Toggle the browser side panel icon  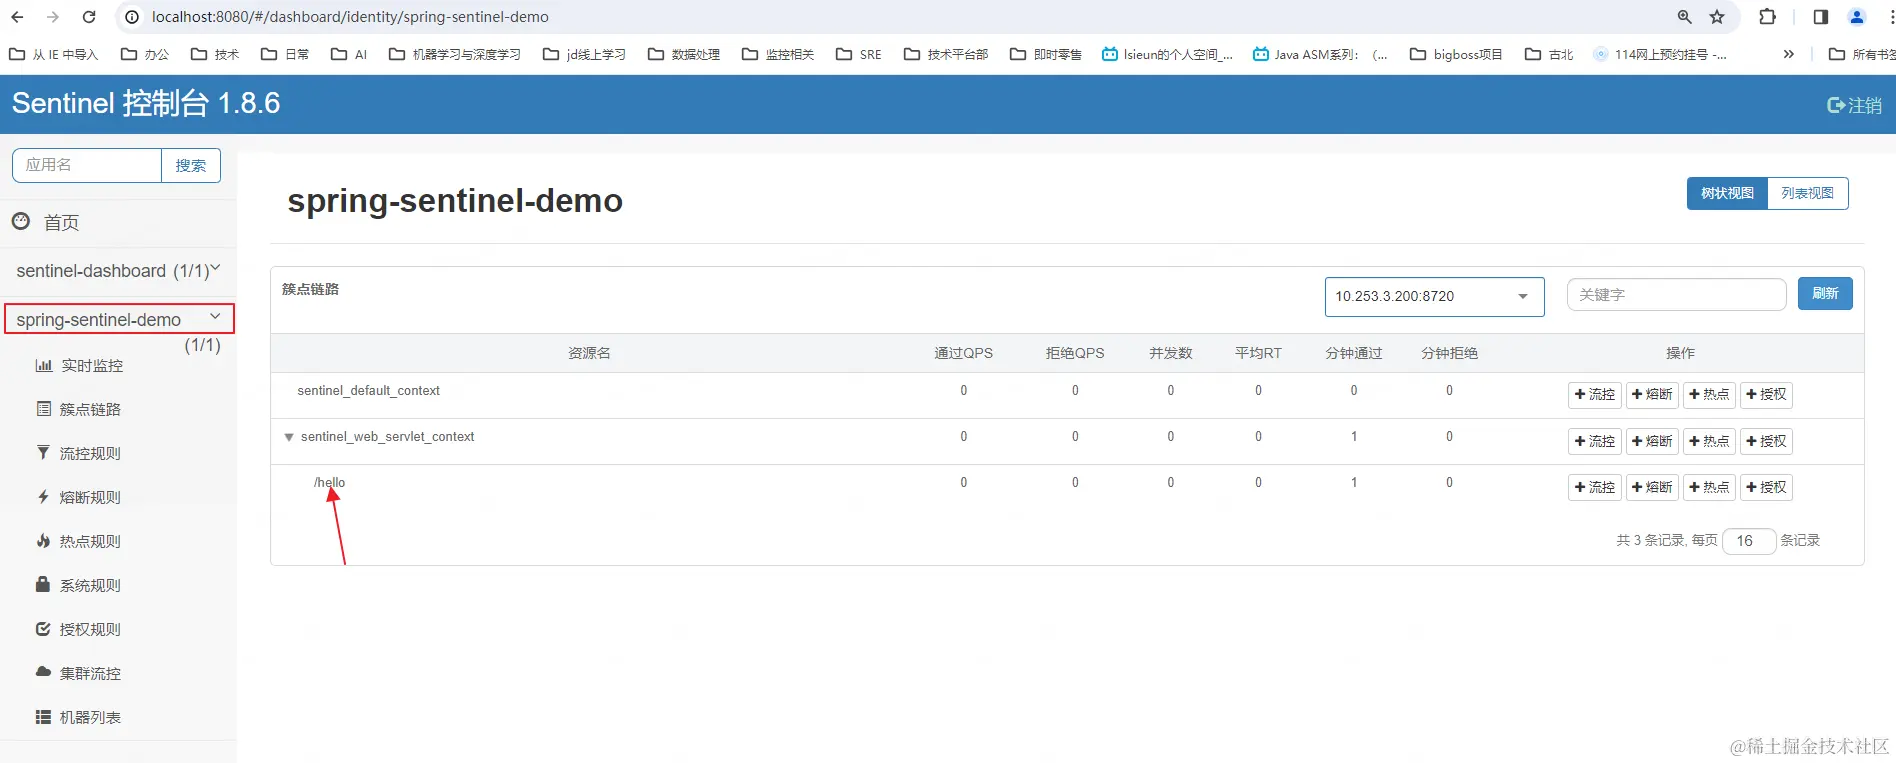click(1820, 17)
